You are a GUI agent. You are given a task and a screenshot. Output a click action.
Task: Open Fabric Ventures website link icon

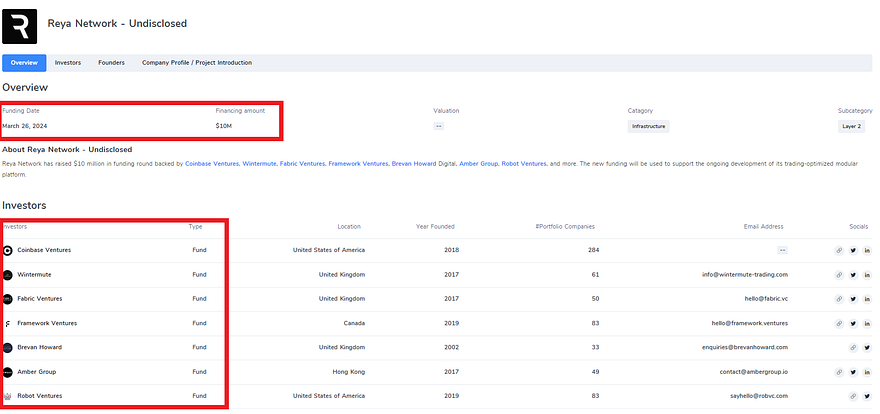(839, 299)
